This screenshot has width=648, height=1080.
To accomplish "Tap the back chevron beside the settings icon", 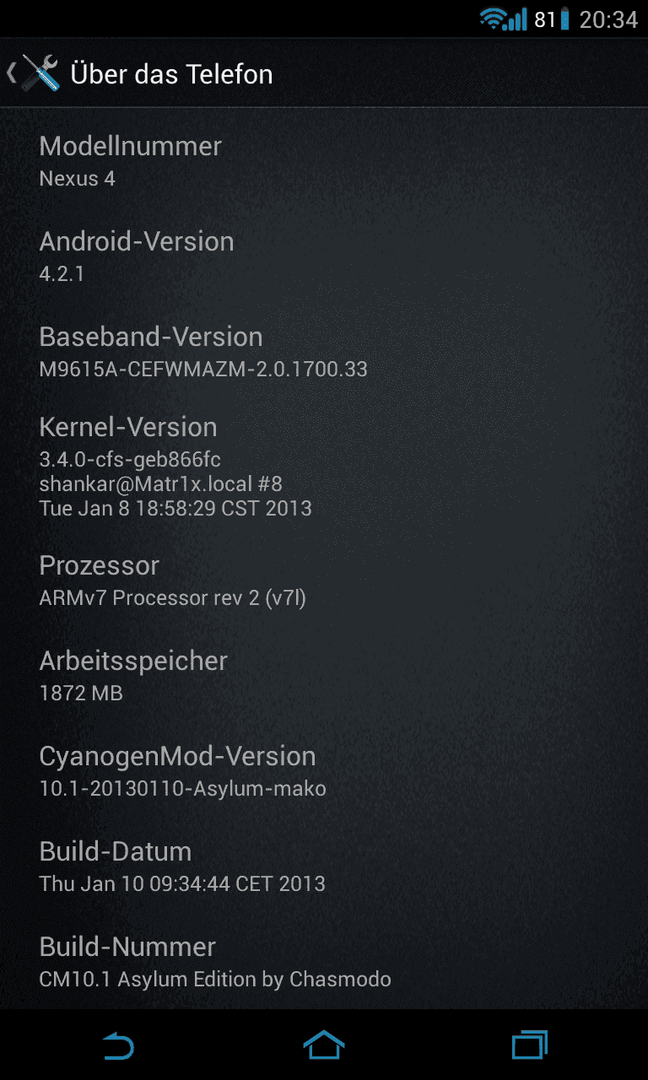I will coord(11,73).
